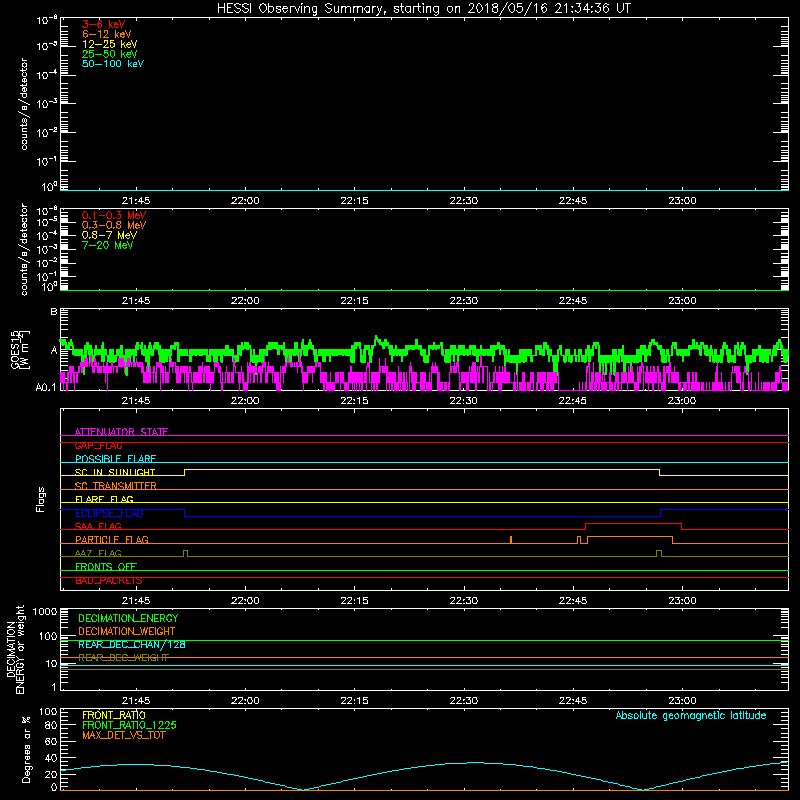This screenshot has height=800, width=800.
Task: Click the PARTICLE_FLAG label
Action: pyautogui.click(x=112, y=539)
